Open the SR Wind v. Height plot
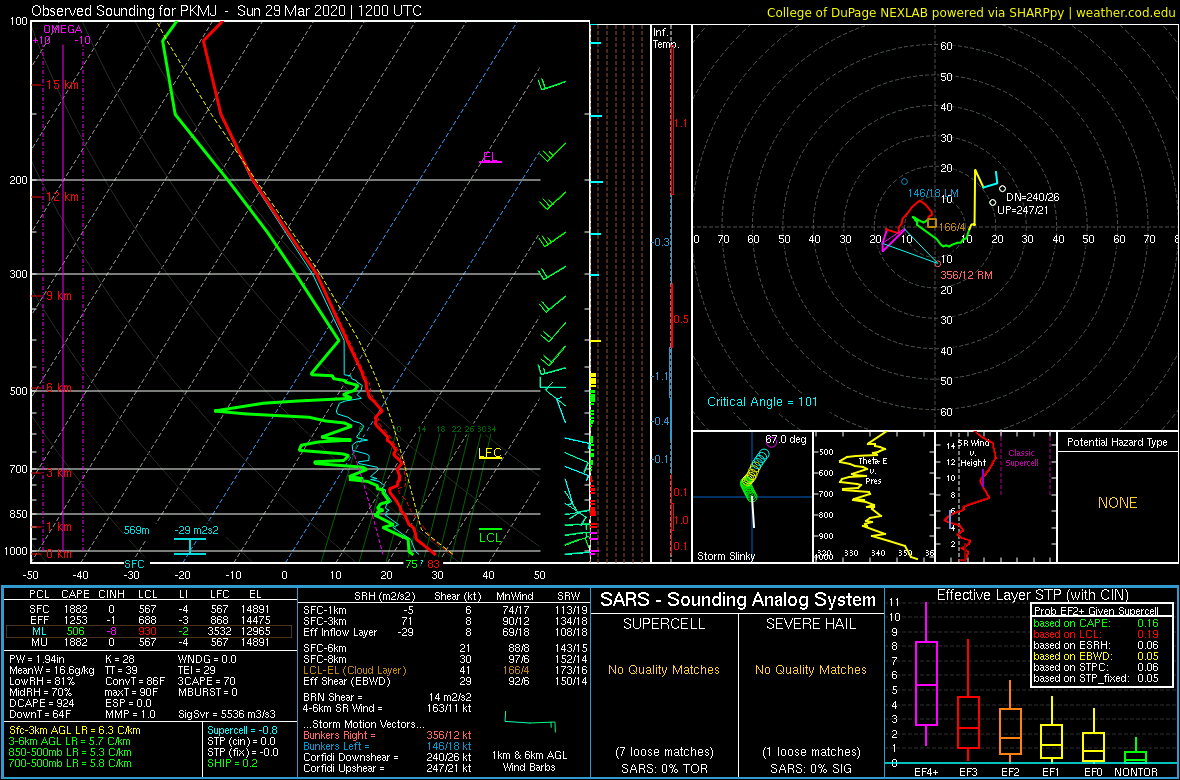This screenshot has height=780, width=1180. (995, 497)
